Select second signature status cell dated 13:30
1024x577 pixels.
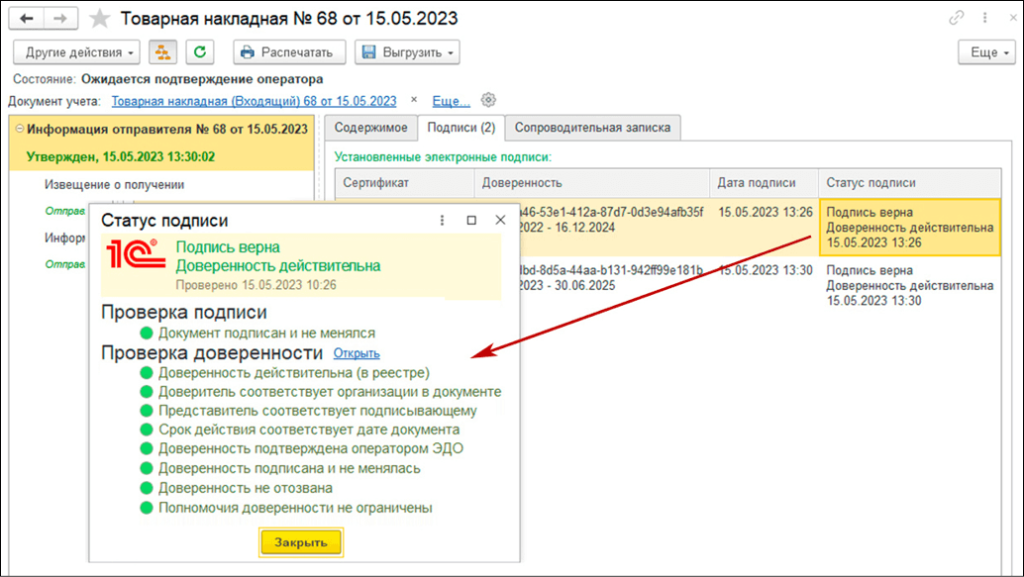coord(910,285)
